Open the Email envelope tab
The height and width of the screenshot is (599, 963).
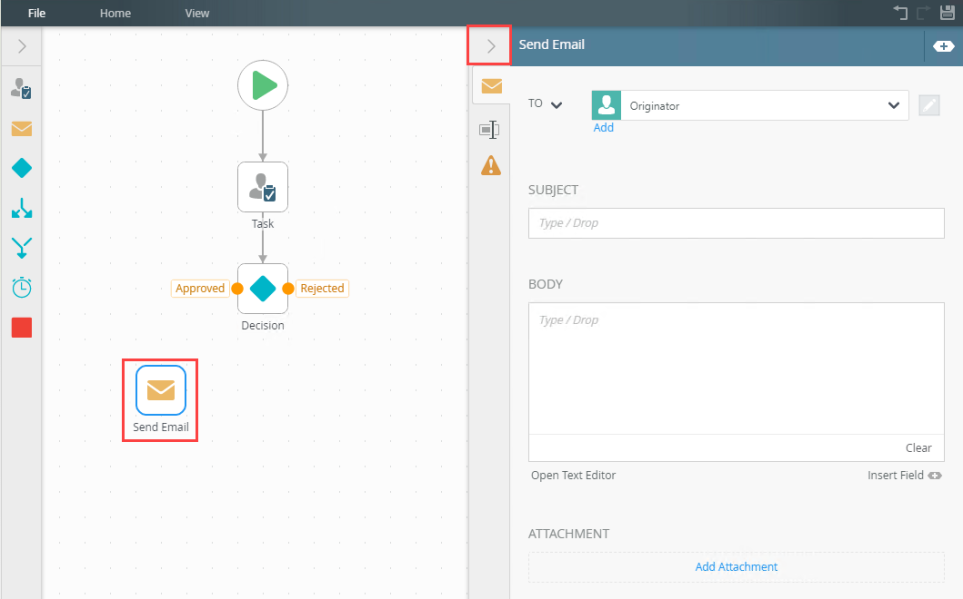491,86
